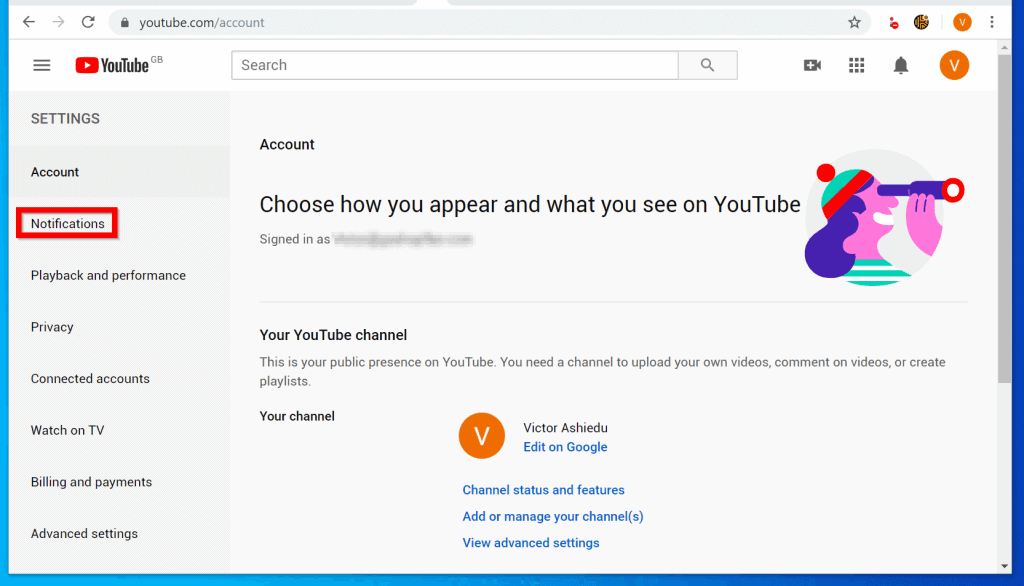Click the Your YouTube channel heading
The height and width of the screenshot is (586, 1024).
pyautogui.click(x=333, y=335)
